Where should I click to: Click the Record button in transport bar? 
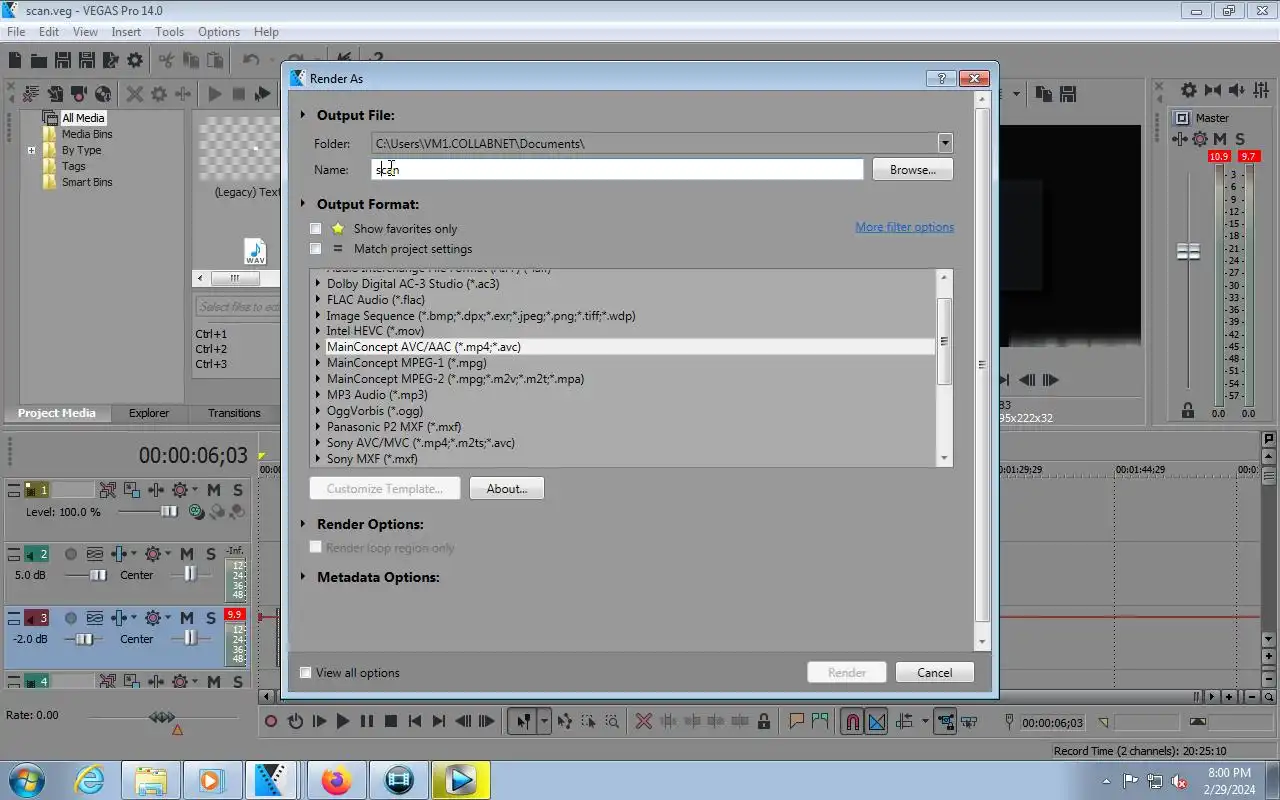[271, 721]
